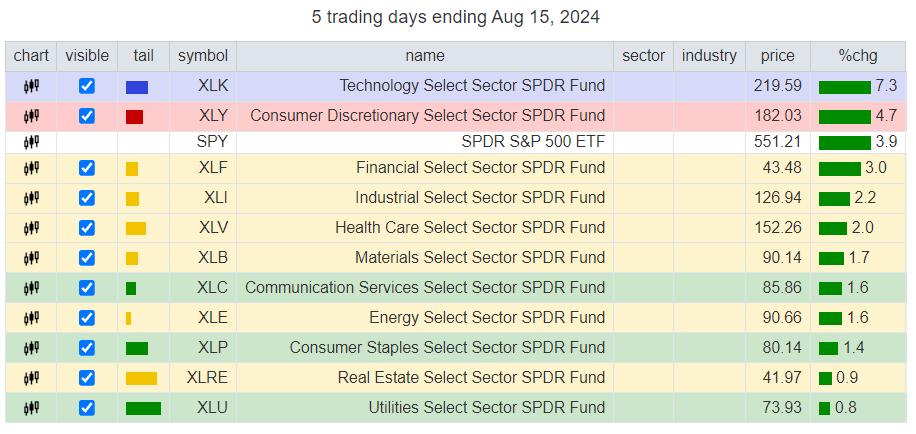Click the XLI symbol link
916x434 pixels.
click(x=215, y=198)
